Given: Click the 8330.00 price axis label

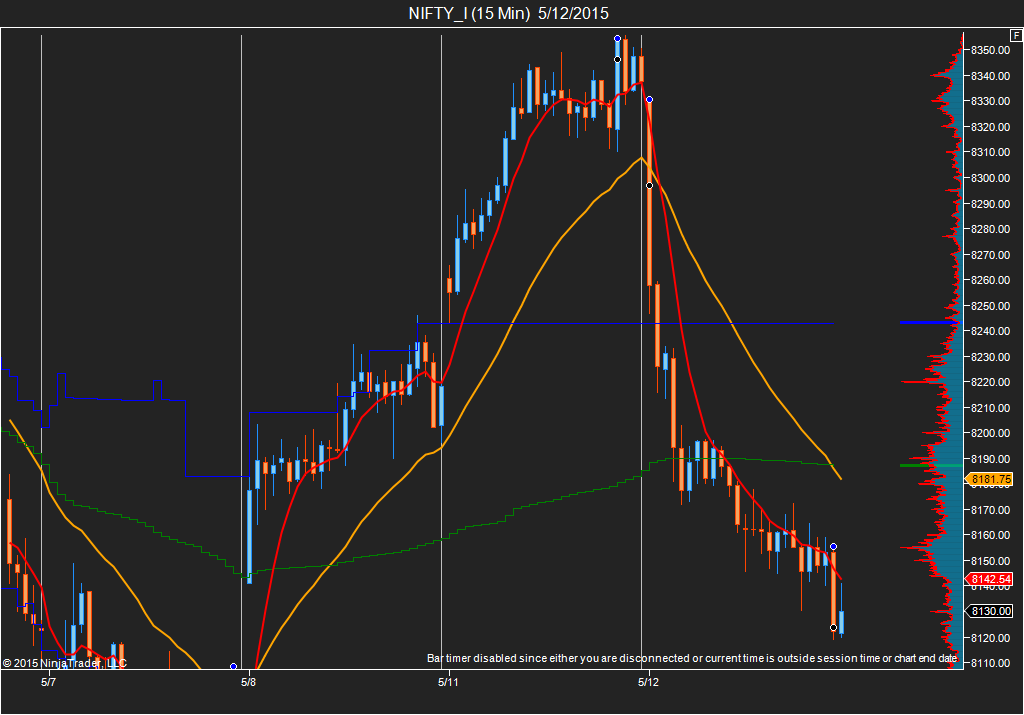Looking at the screenshot, I should point(991,101).
